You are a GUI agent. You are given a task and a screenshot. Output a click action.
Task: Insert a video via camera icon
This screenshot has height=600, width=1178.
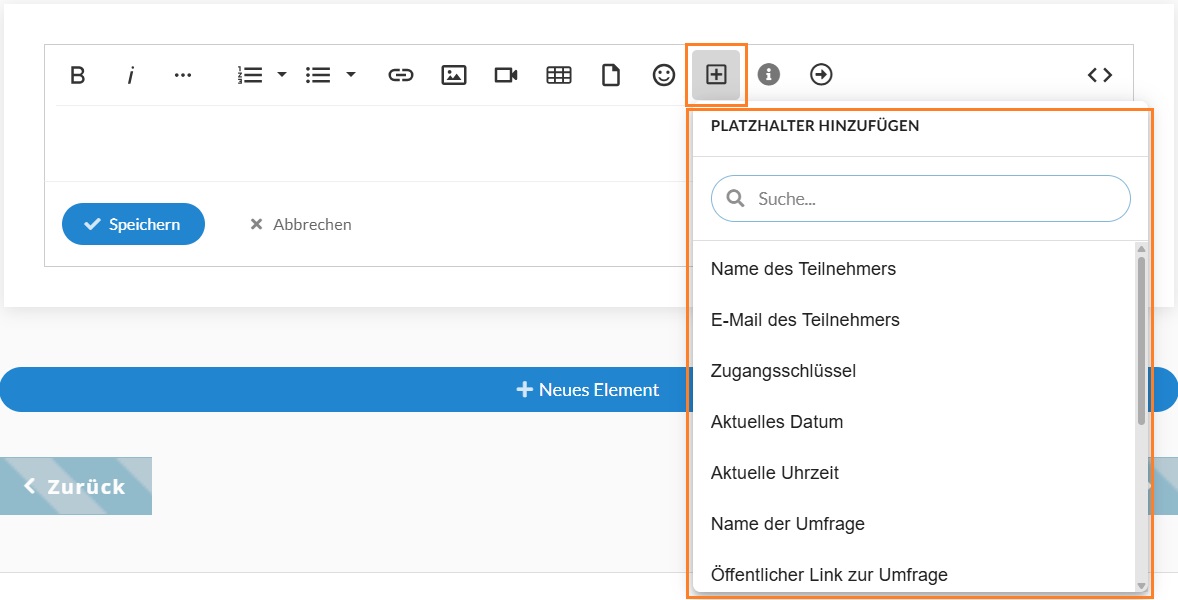click(506, 75)
